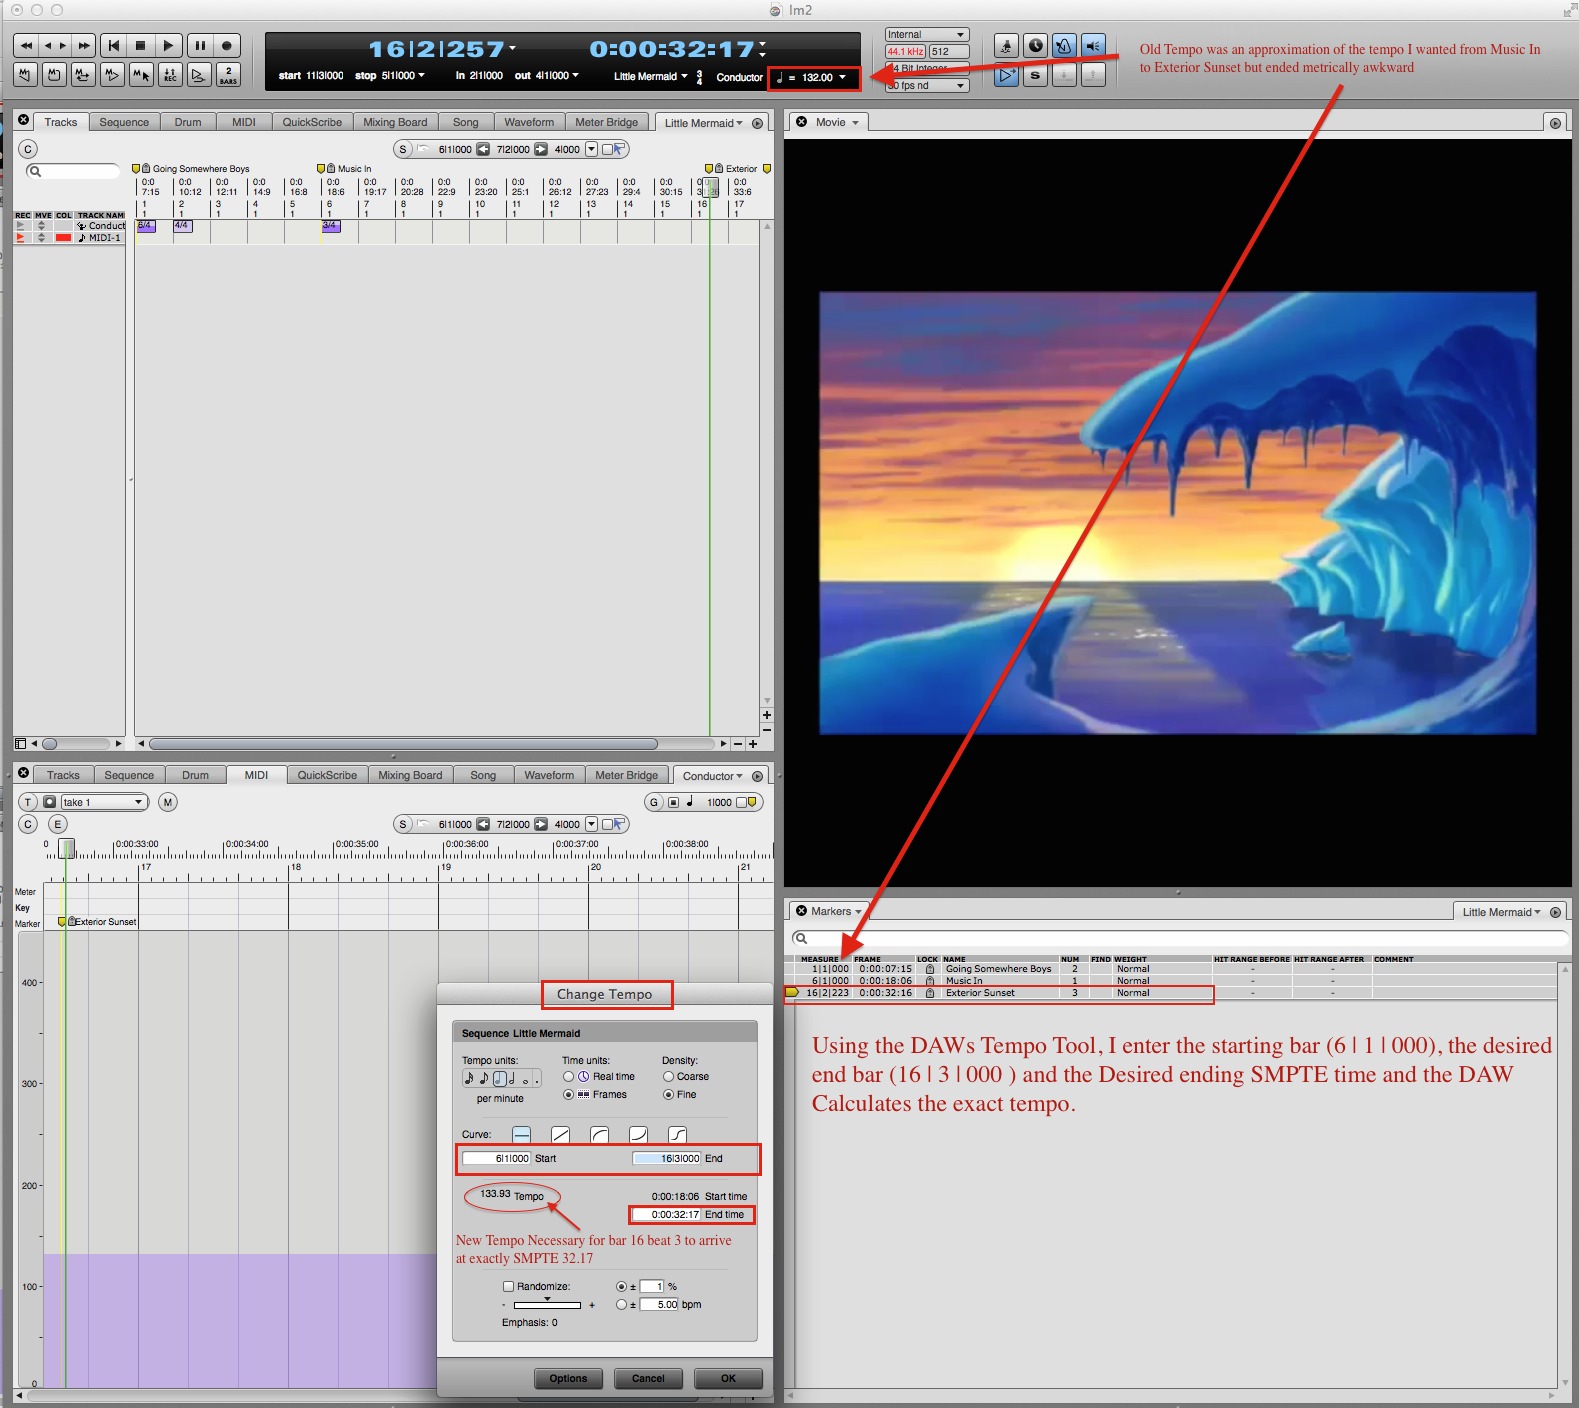Screen dimensions: 1579x1408
Task: Open the frame rate fps dropdown
Action: click(x=927, y=86)
